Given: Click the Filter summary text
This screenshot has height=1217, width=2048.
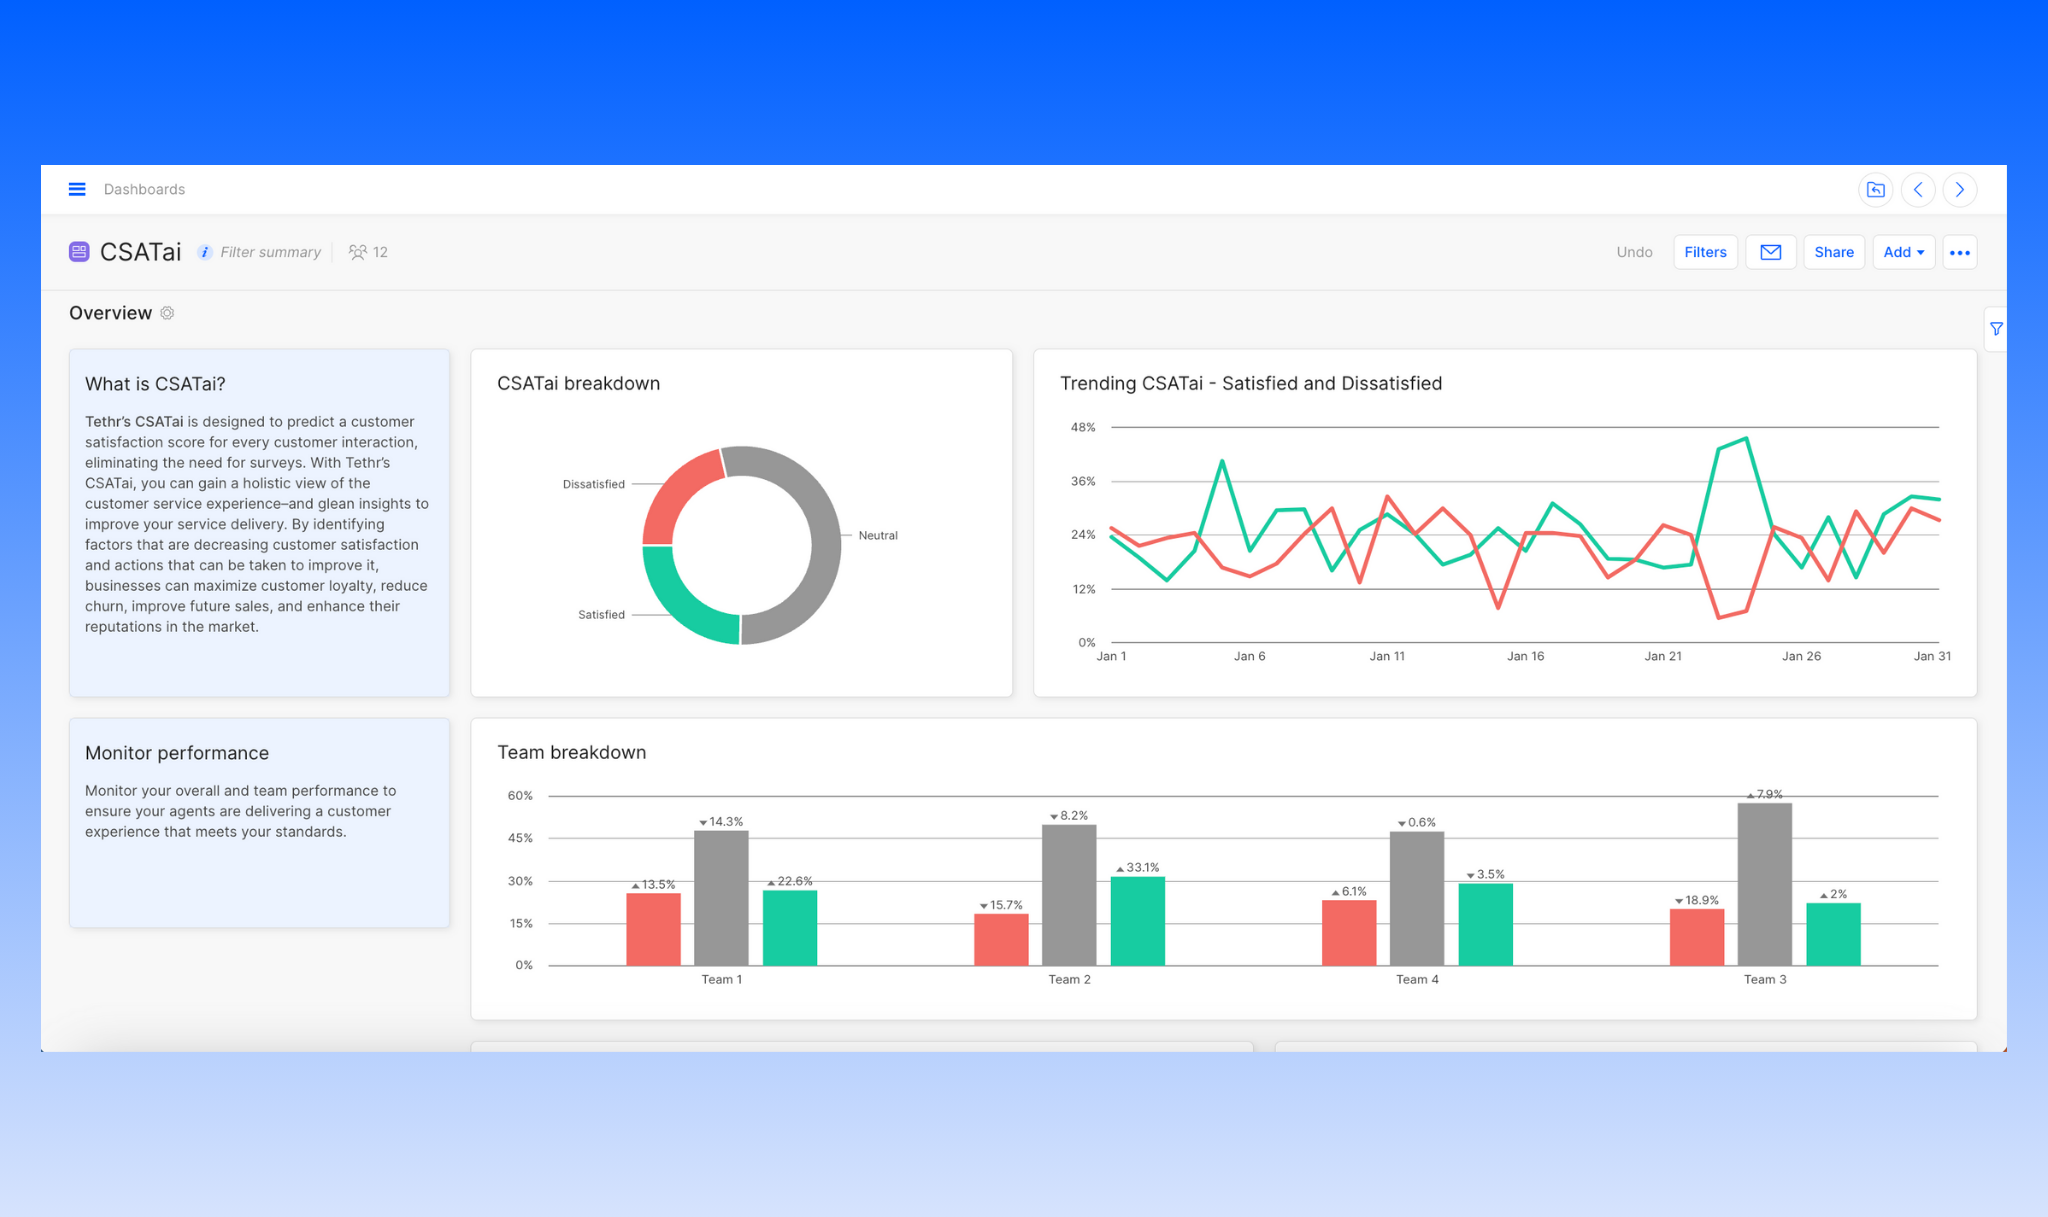Looking at the screenshot, I should [x=270, y=252].
